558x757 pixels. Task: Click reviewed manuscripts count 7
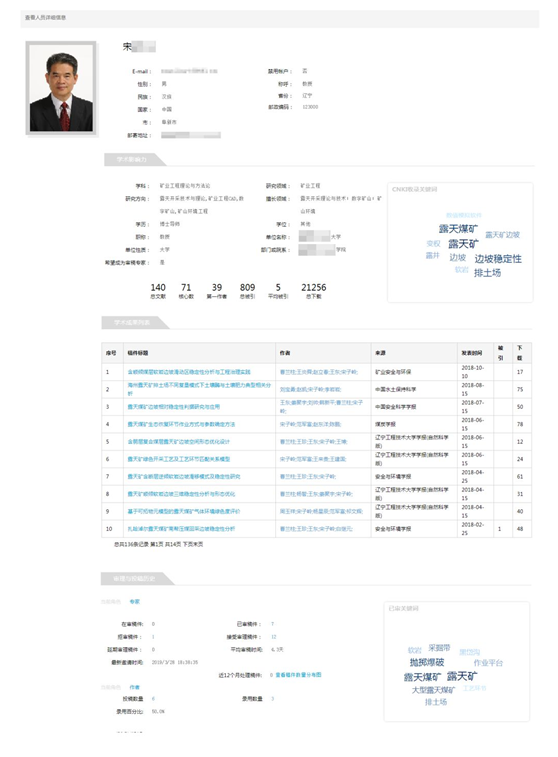pyautogui.click(x=272, y=624)
